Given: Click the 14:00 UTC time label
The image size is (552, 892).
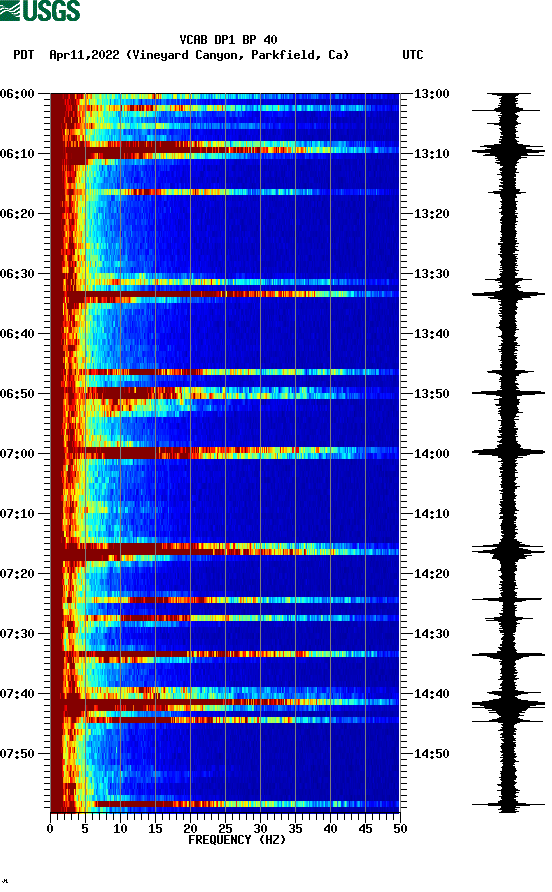Looking at the screenshot, I should (431, 454).
